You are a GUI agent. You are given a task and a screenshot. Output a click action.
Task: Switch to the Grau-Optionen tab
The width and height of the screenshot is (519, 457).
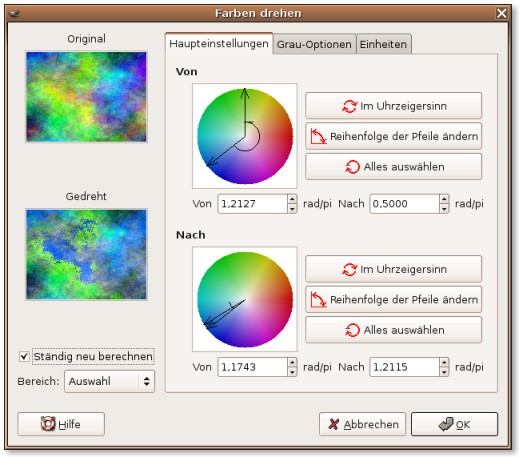pyautogui.click(x=314, y=44)
